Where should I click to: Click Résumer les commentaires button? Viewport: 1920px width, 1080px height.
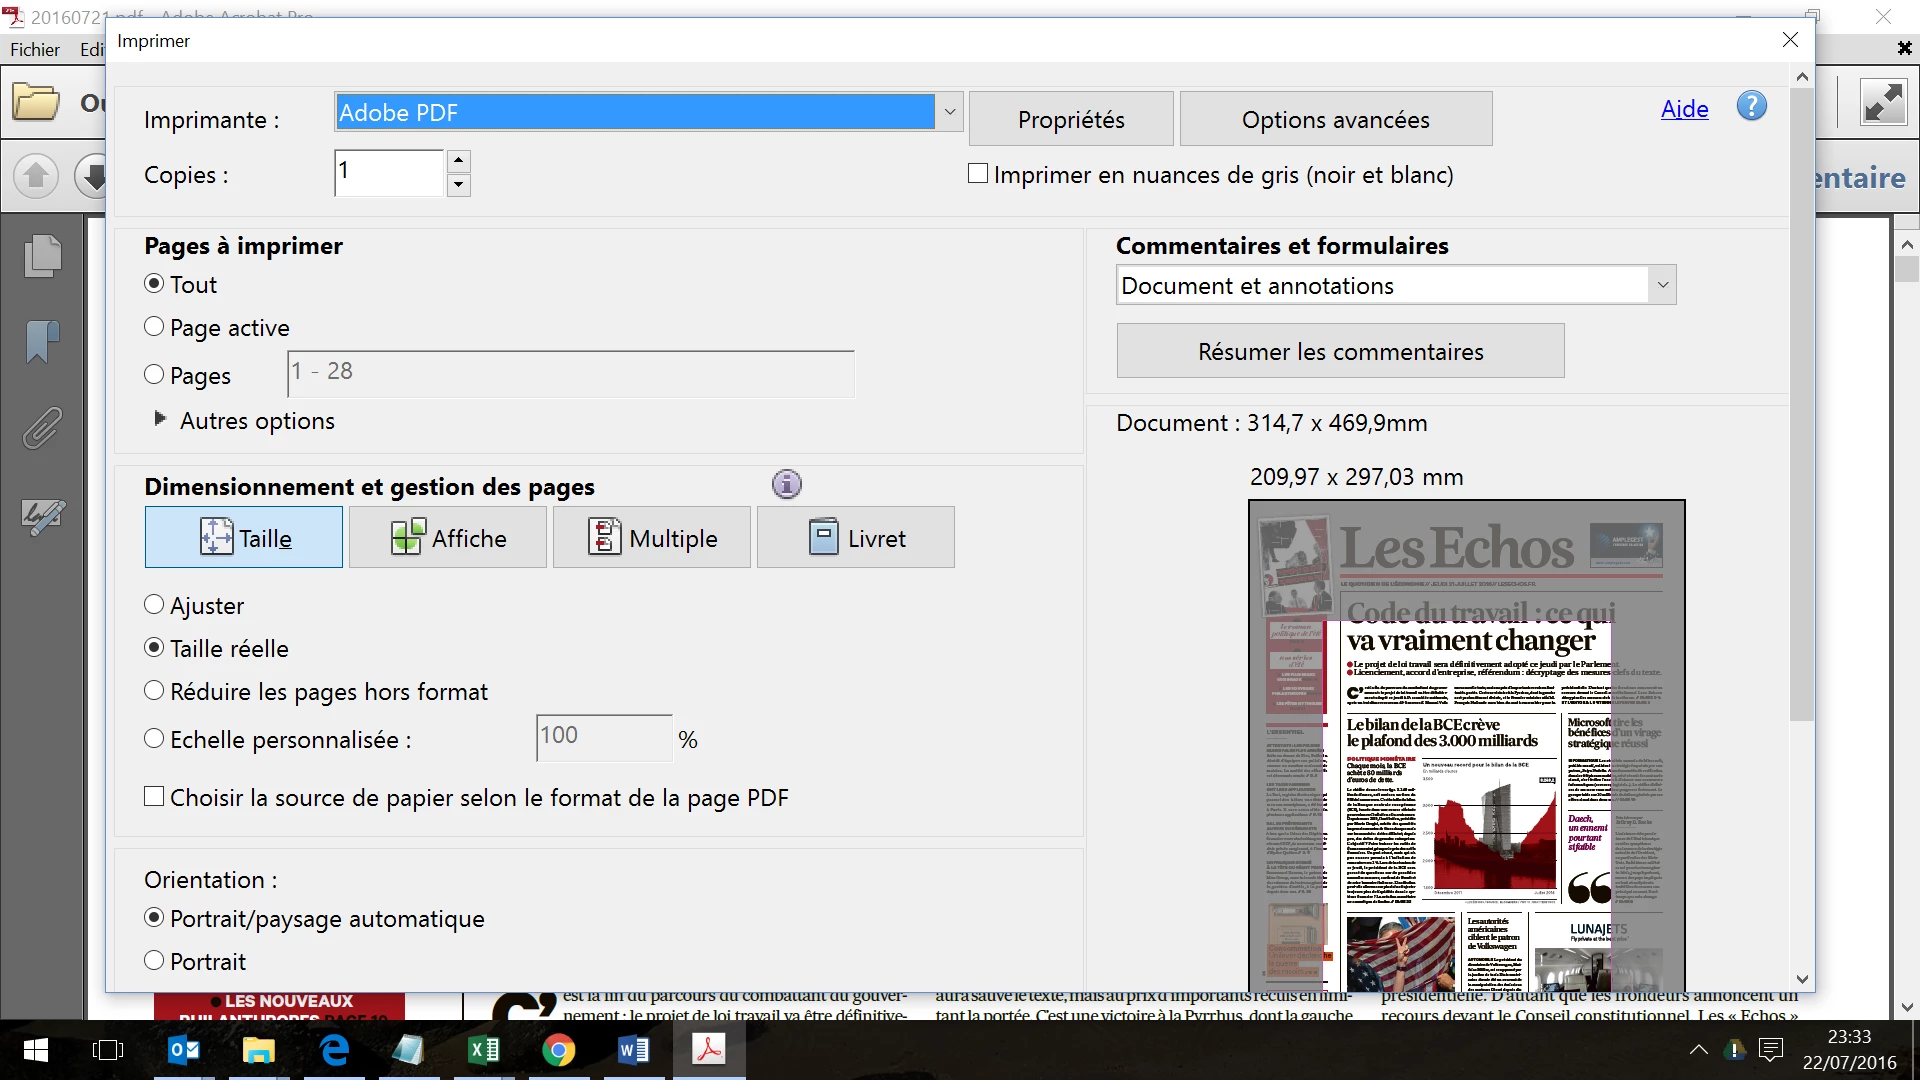click(1340, 351)
